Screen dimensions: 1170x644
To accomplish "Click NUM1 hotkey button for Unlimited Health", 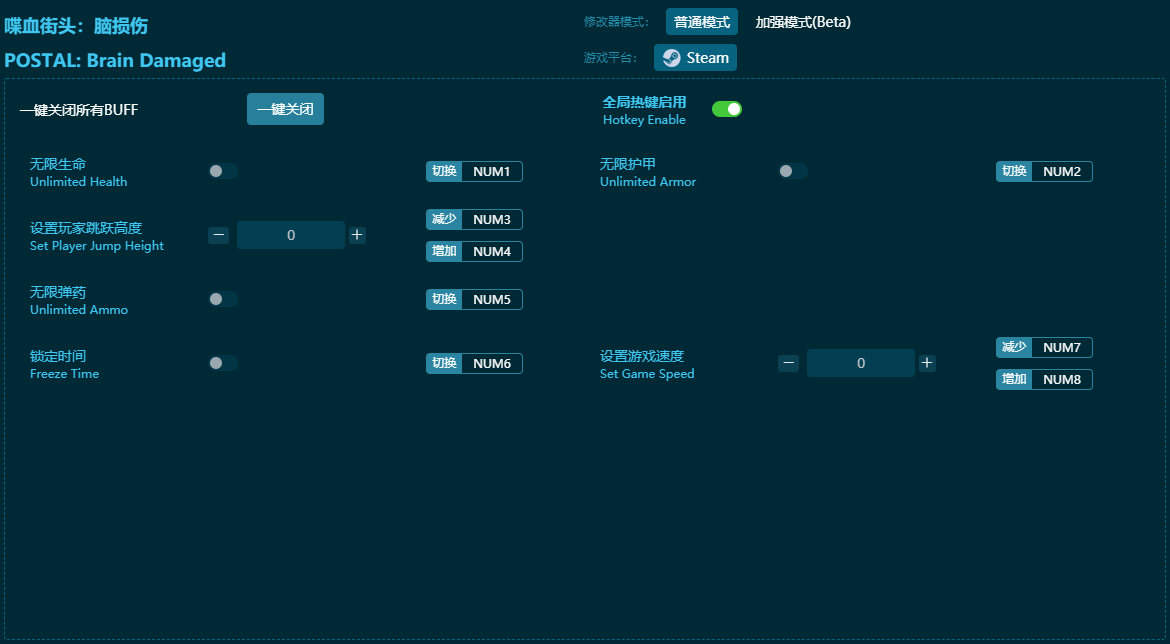I will [491, 171].
